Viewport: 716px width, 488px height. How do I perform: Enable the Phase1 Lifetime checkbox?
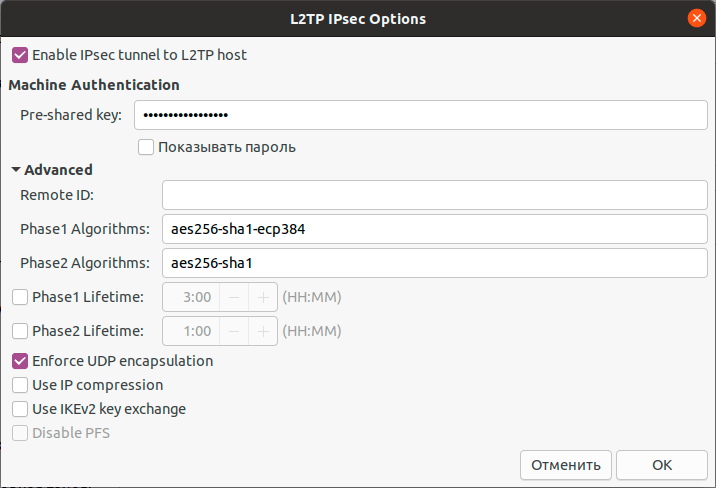tap(20, 297)
